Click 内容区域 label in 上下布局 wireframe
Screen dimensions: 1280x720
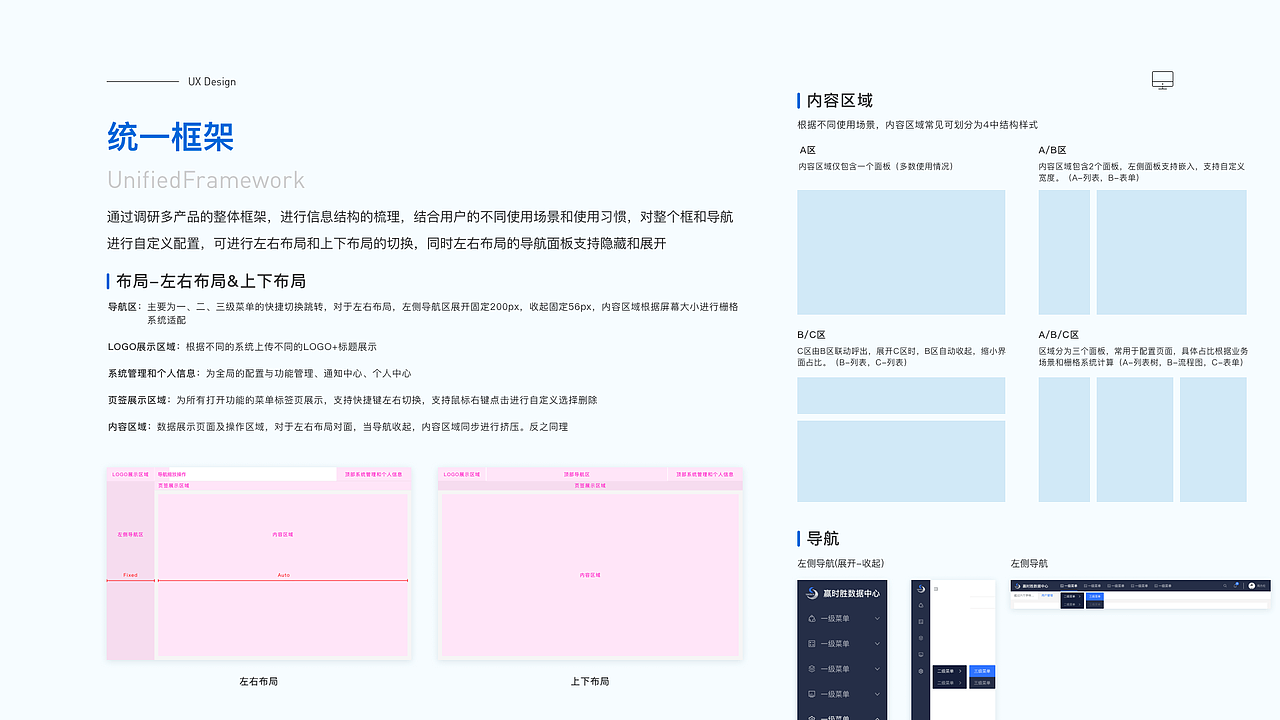(x=590, y=575)
